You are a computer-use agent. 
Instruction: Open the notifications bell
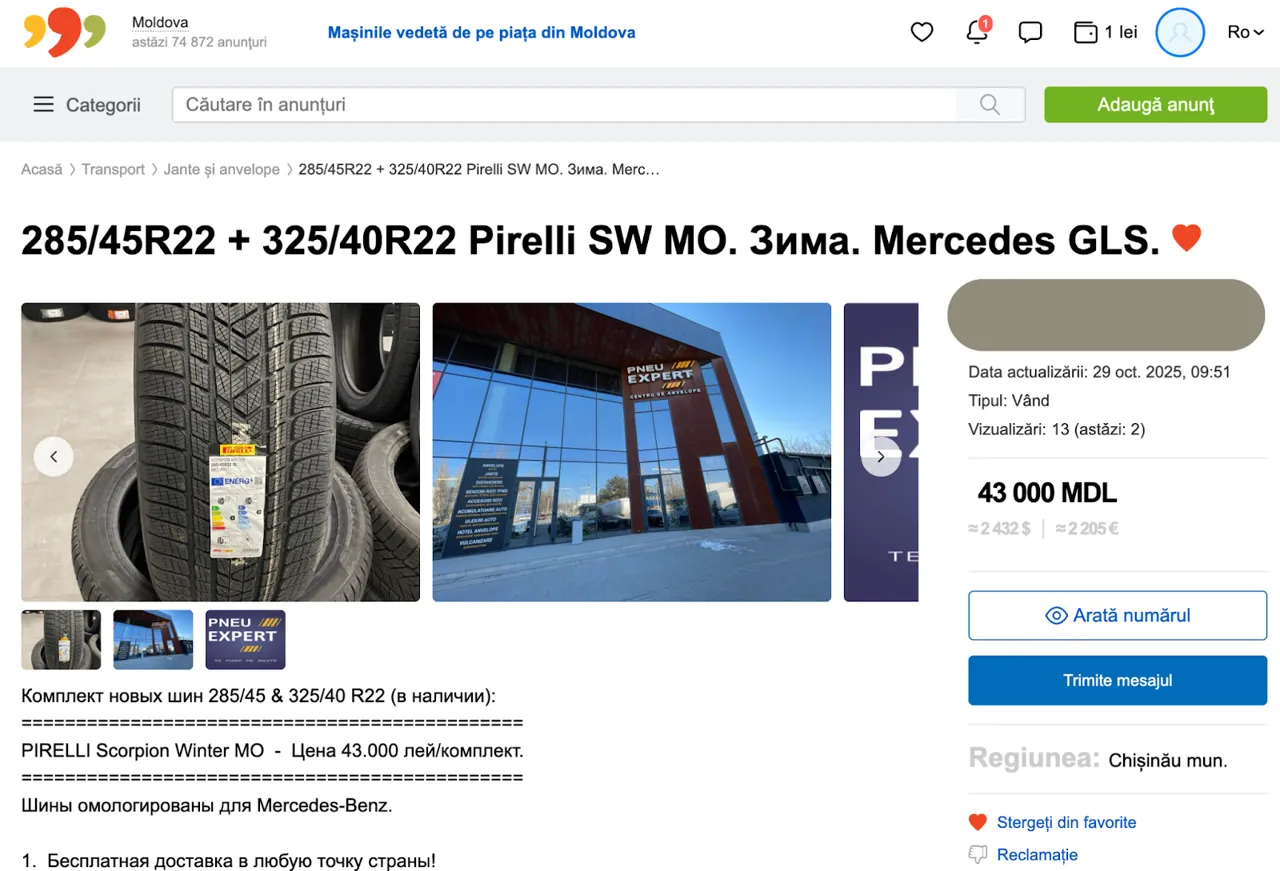click(x=977, y=32)
